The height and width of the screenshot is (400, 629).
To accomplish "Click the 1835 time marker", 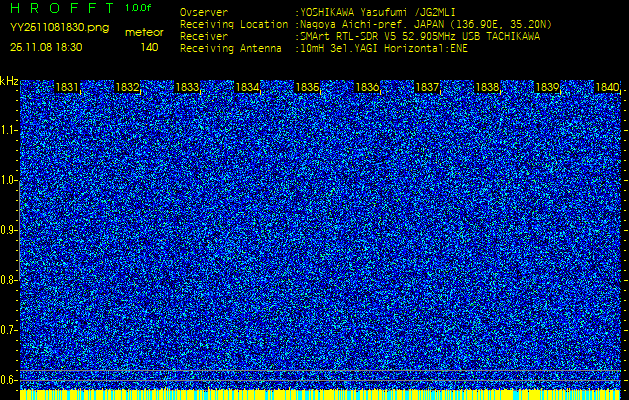I will click(307, 87).
